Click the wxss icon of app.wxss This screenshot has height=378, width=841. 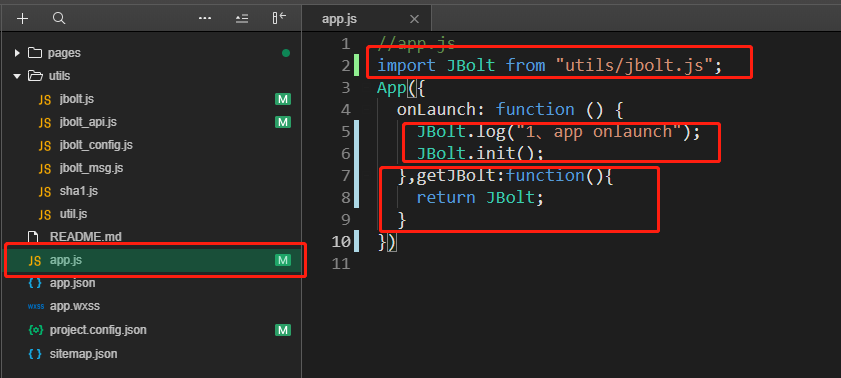(35, 307)
